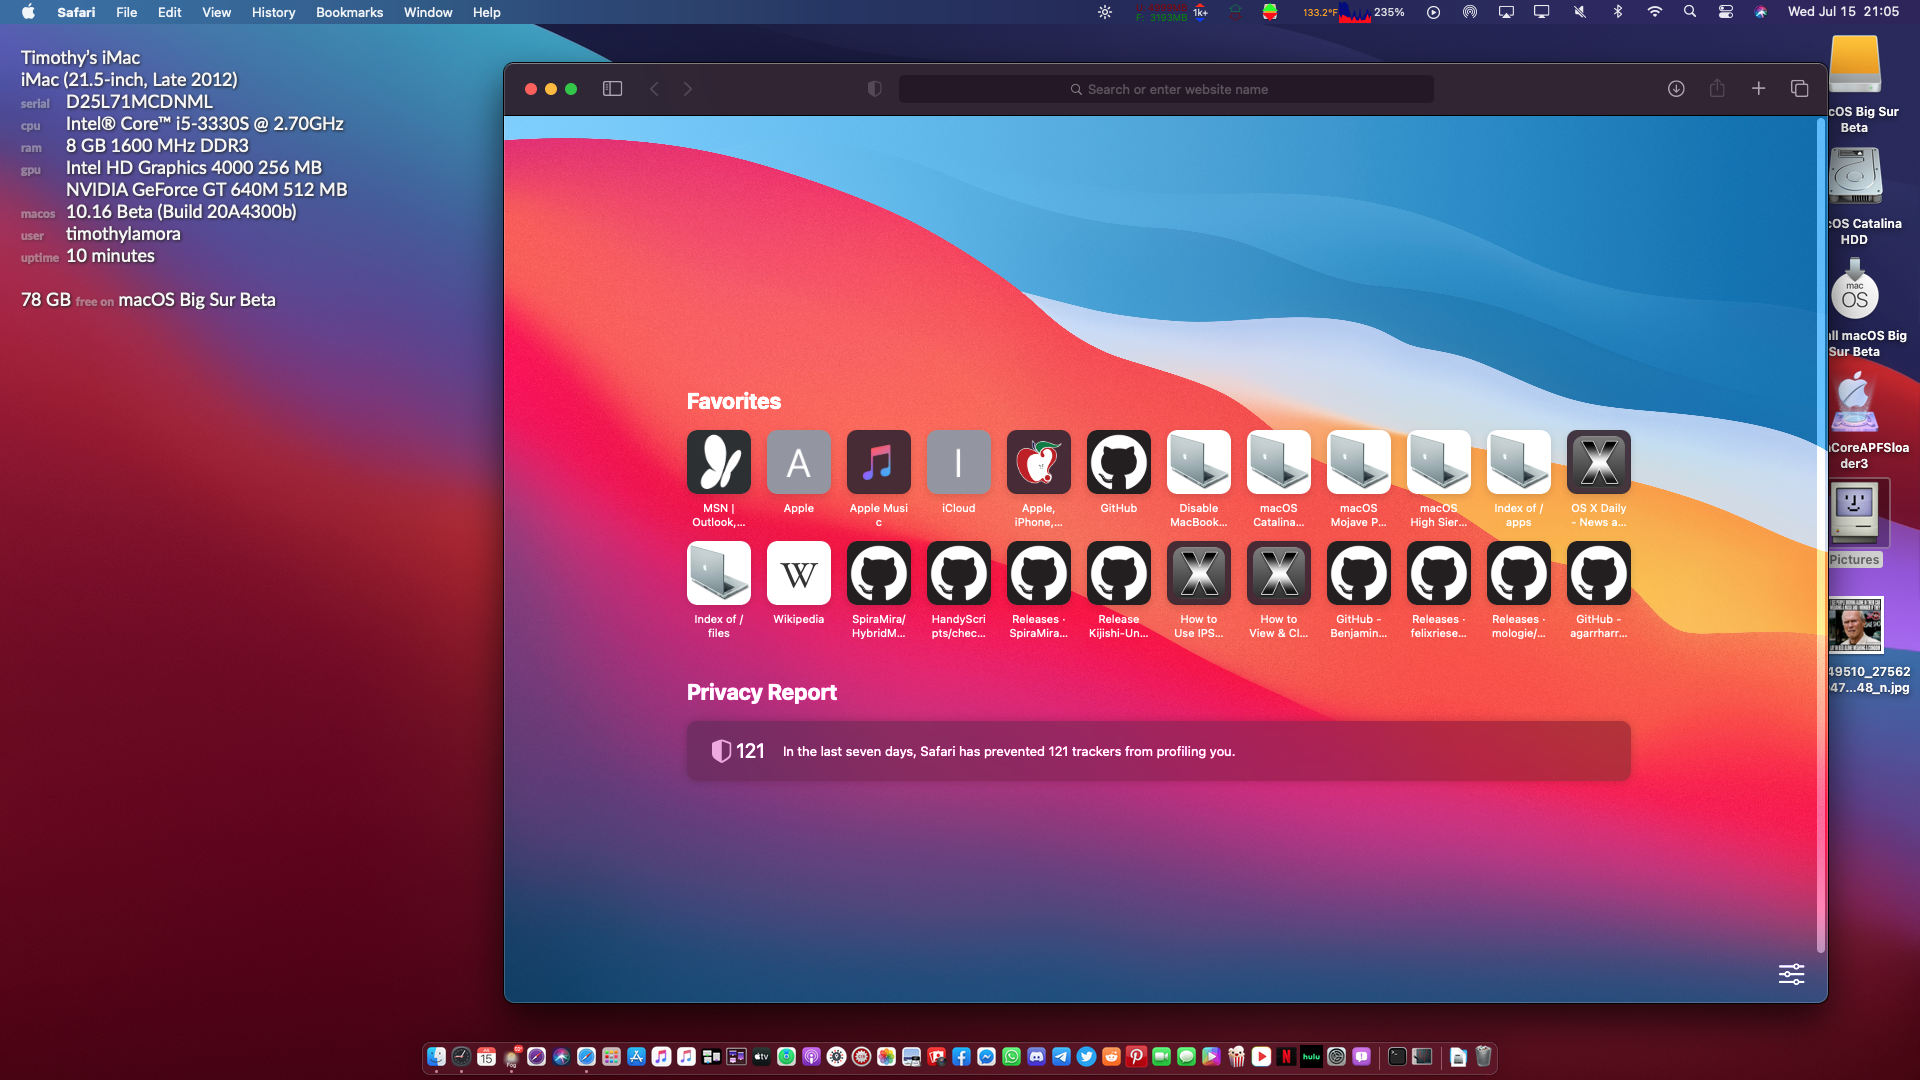Show Safari downloads
Viewport: 1920px width, 1080px height.
[x=1676, y=89]
